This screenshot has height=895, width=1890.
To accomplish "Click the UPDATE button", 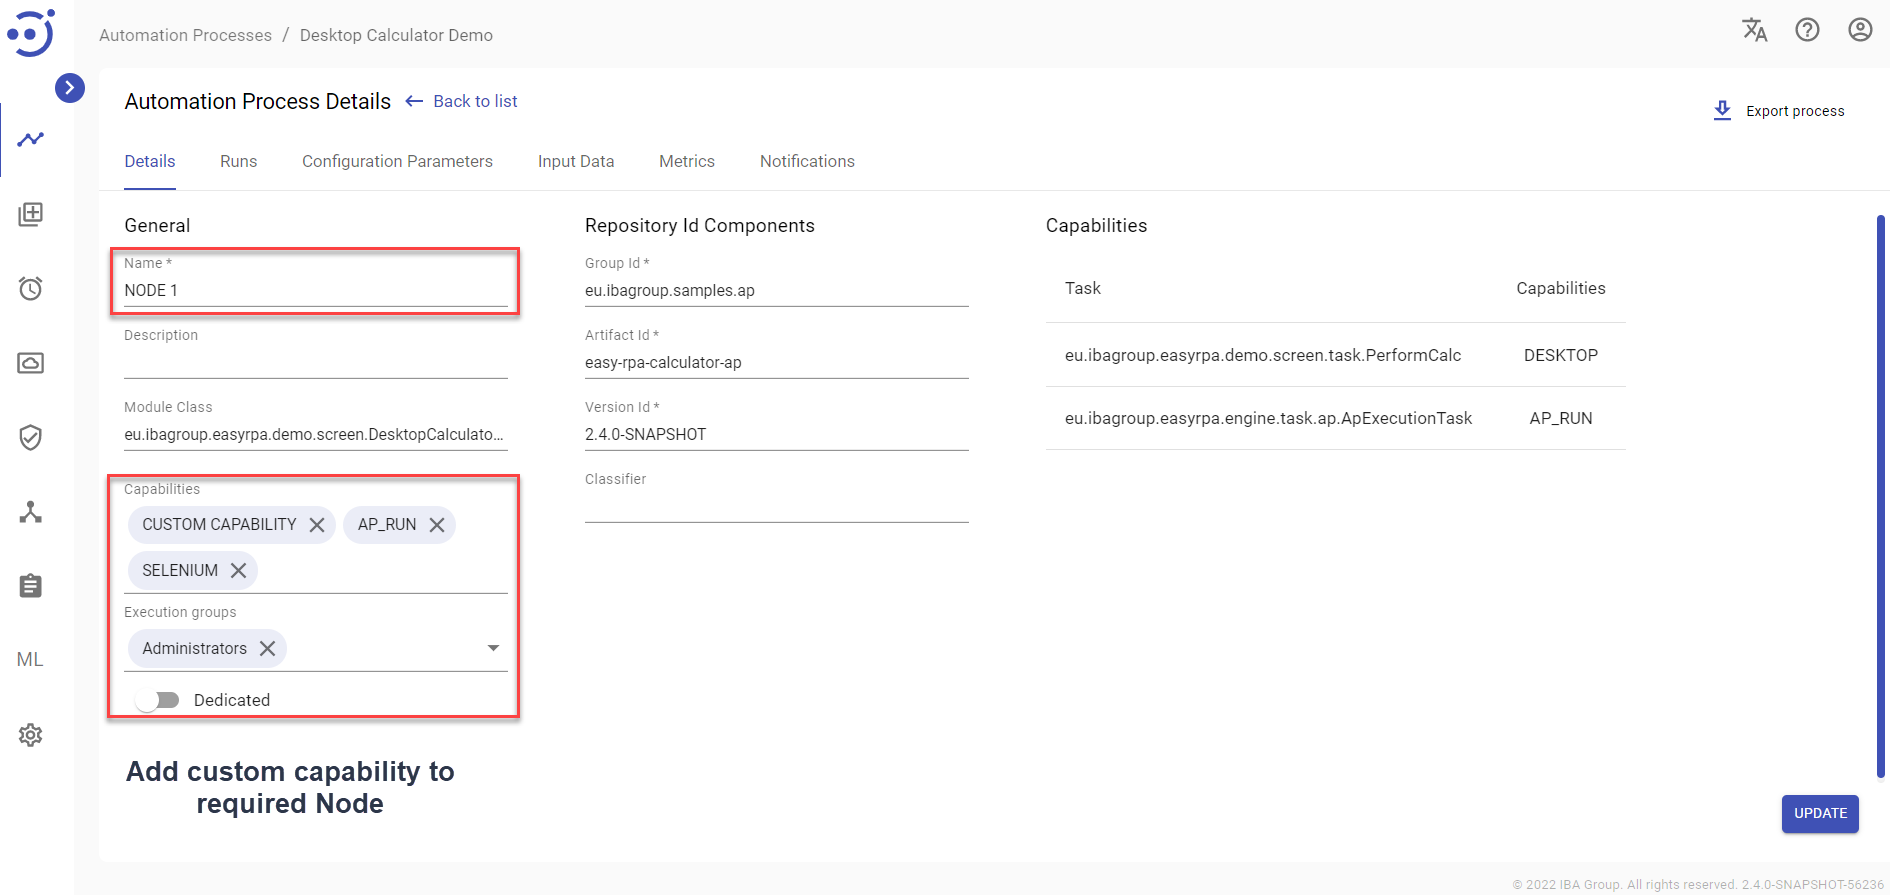I will click(1819, 814).
